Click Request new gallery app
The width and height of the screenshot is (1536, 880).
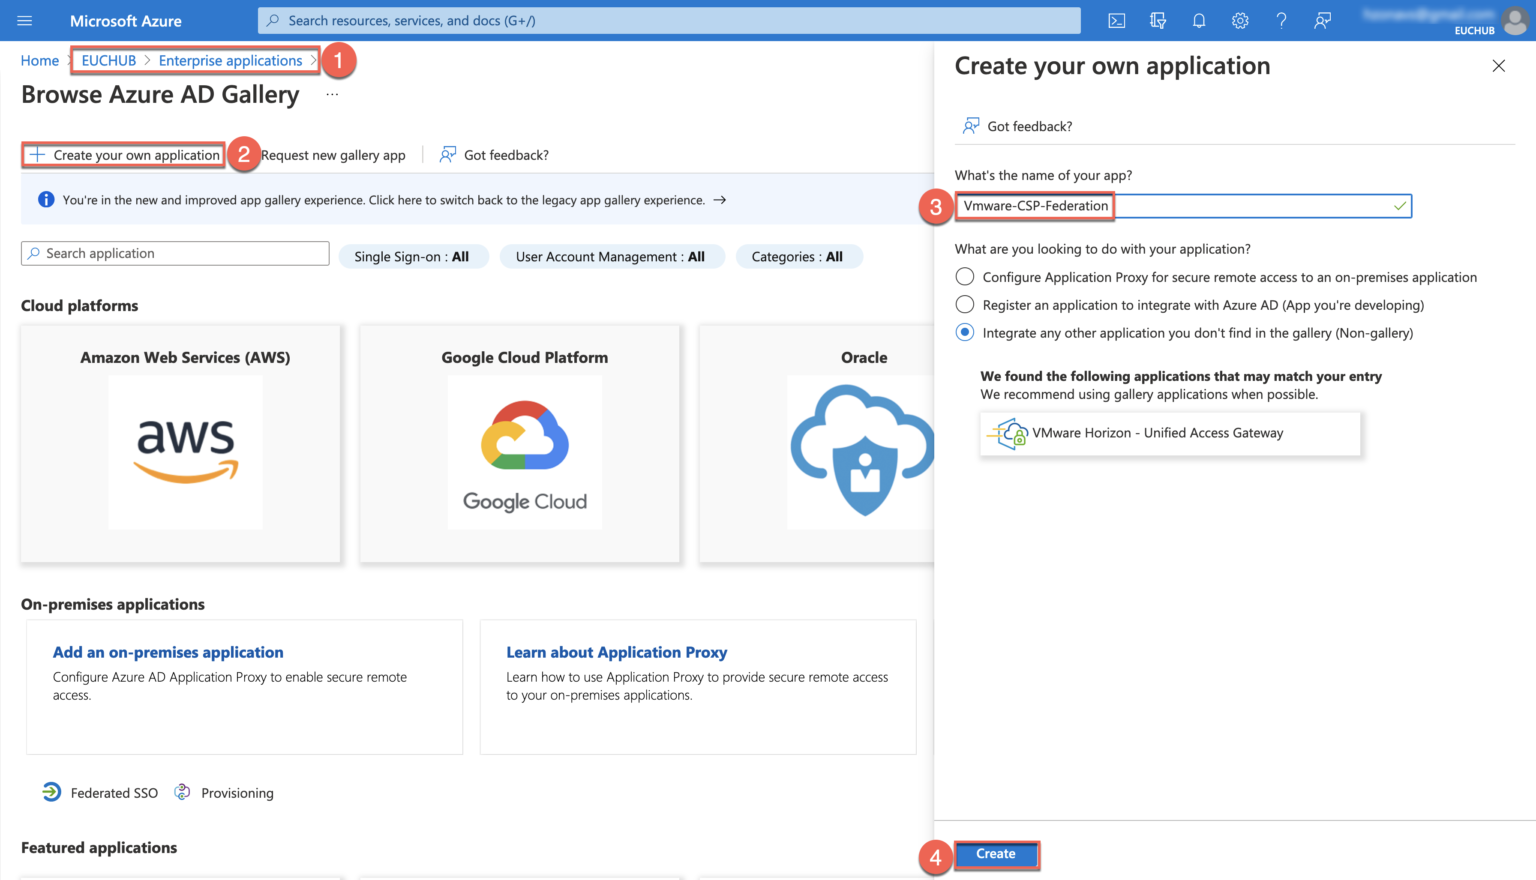[x=333, y=155]
